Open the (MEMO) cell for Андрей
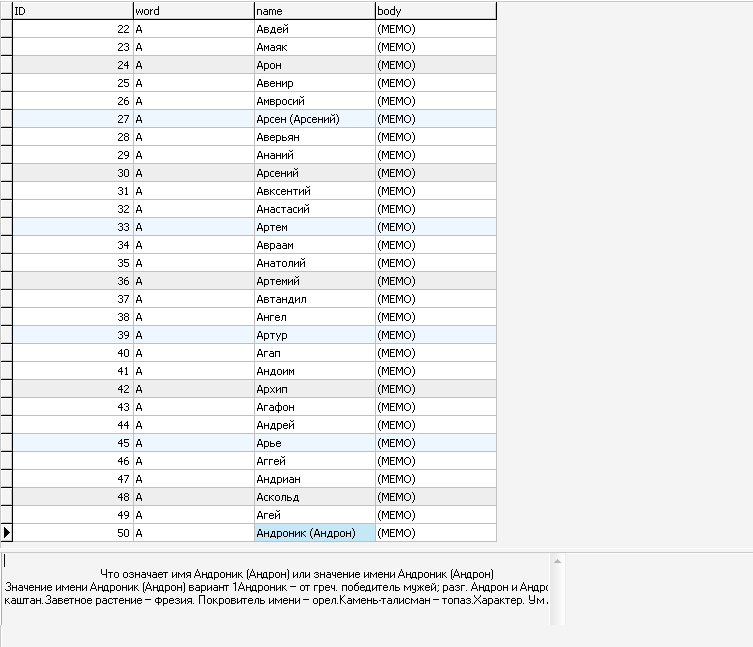 click(x=435, y=425)
